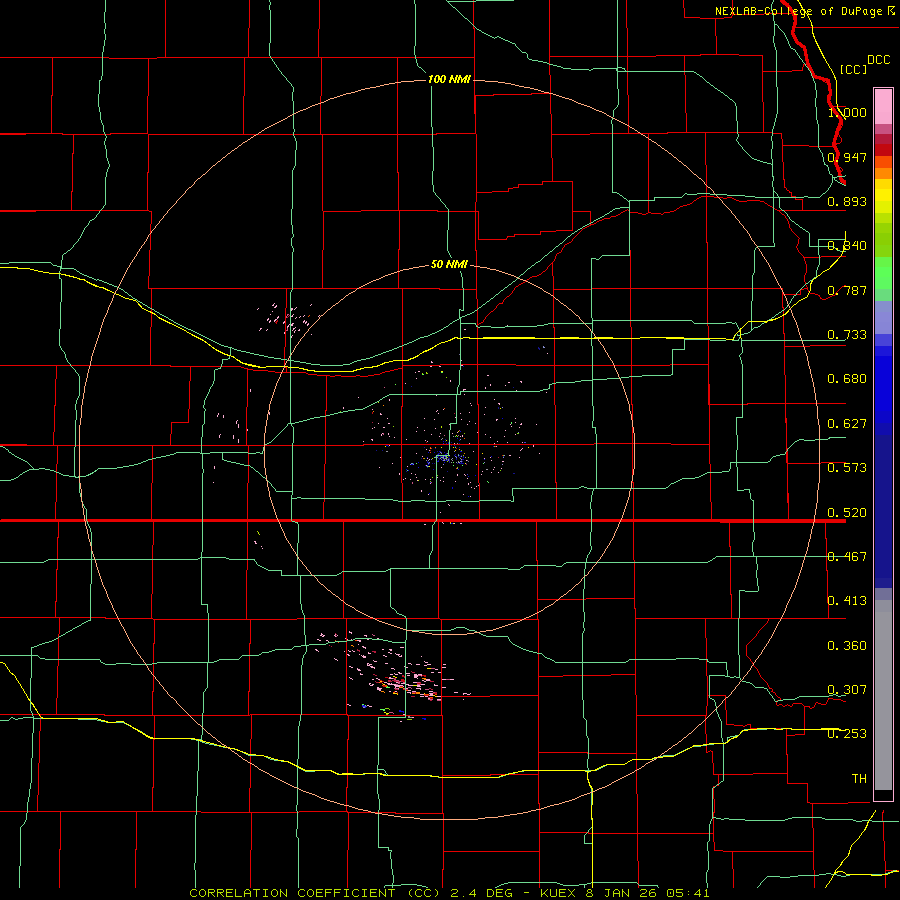Click the 0.787 legend value
This screenshot has width=900, height=900.
[x=847, y=290]
